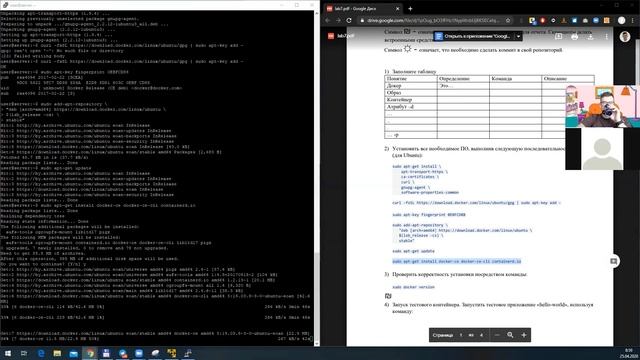Screen dimensions: 640x360
Task: Click the page number field in viewer
Action: pos(461,335)
